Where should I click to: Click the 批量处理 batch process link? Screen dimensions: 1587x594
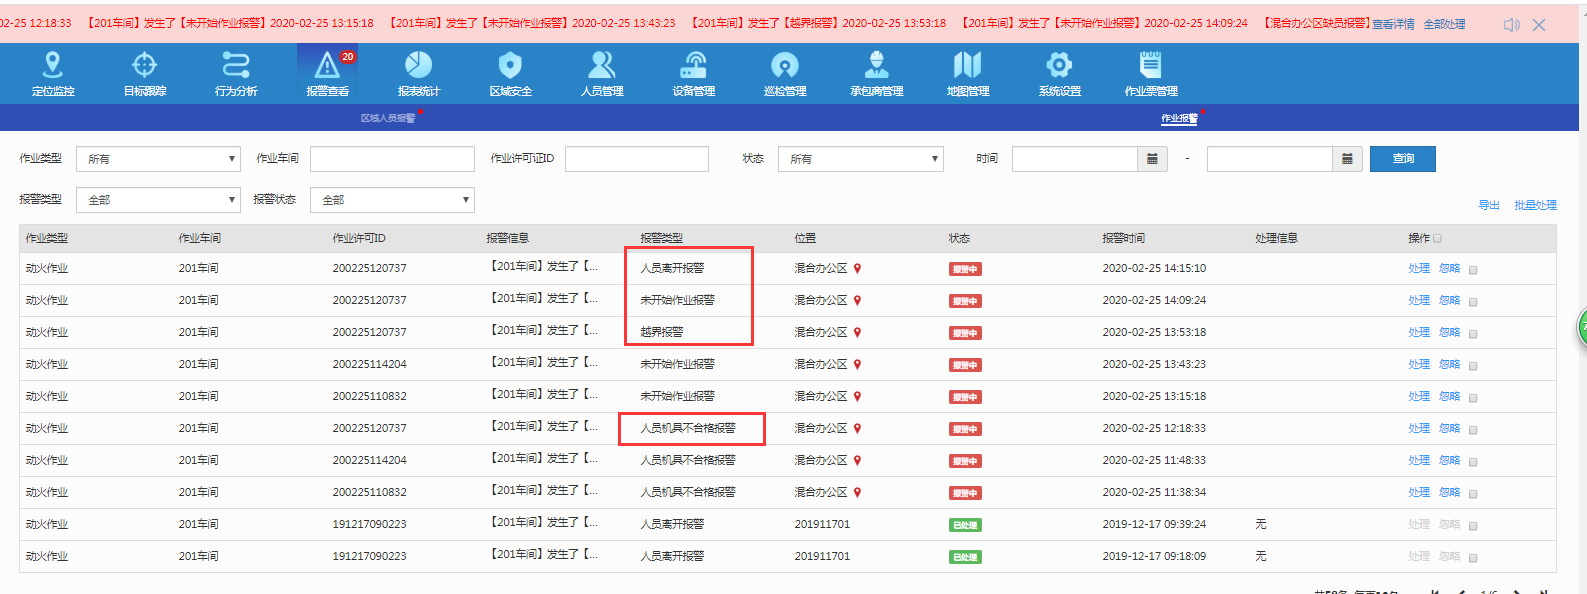[1535, 205]
